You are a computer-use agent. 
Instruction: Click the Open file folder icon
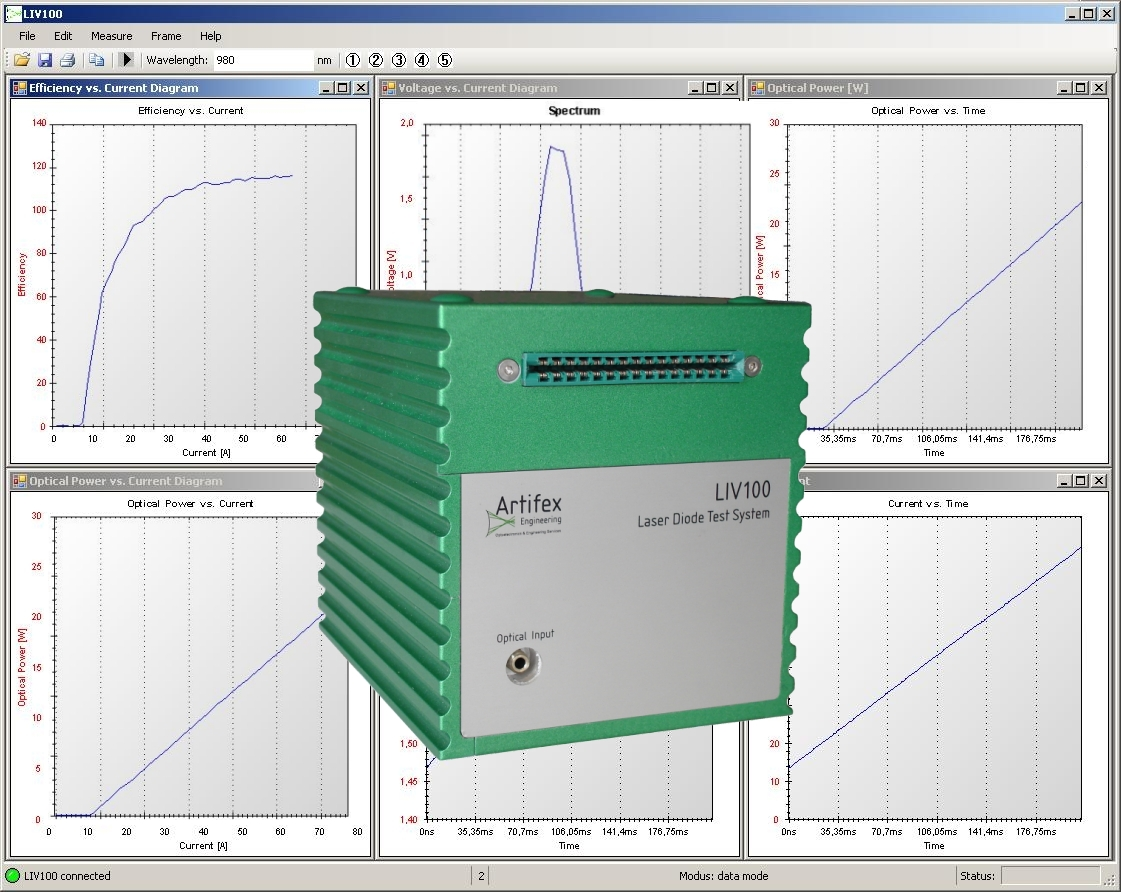click(x=21, y=60)
